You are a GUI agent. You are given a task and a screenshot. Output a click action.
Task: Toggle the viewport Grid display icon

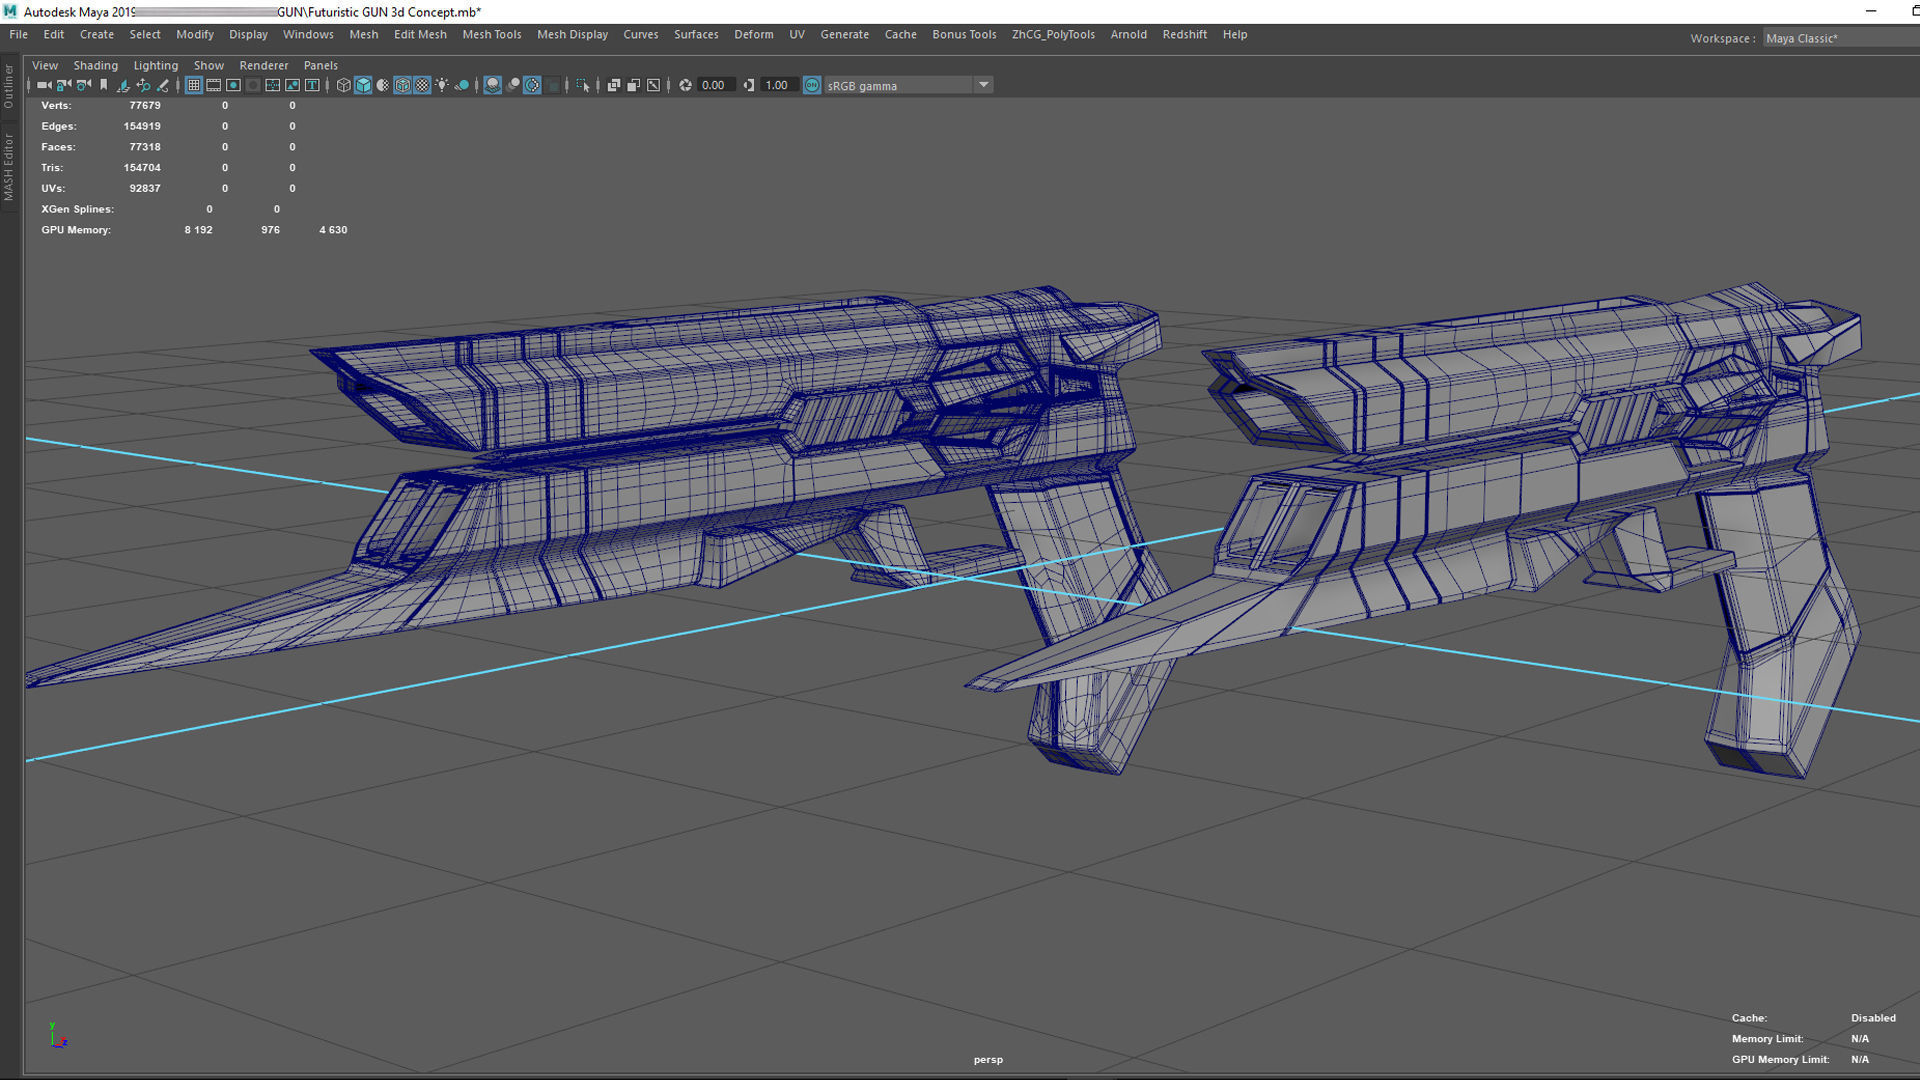pyautogui.click(x=193, y=85)
